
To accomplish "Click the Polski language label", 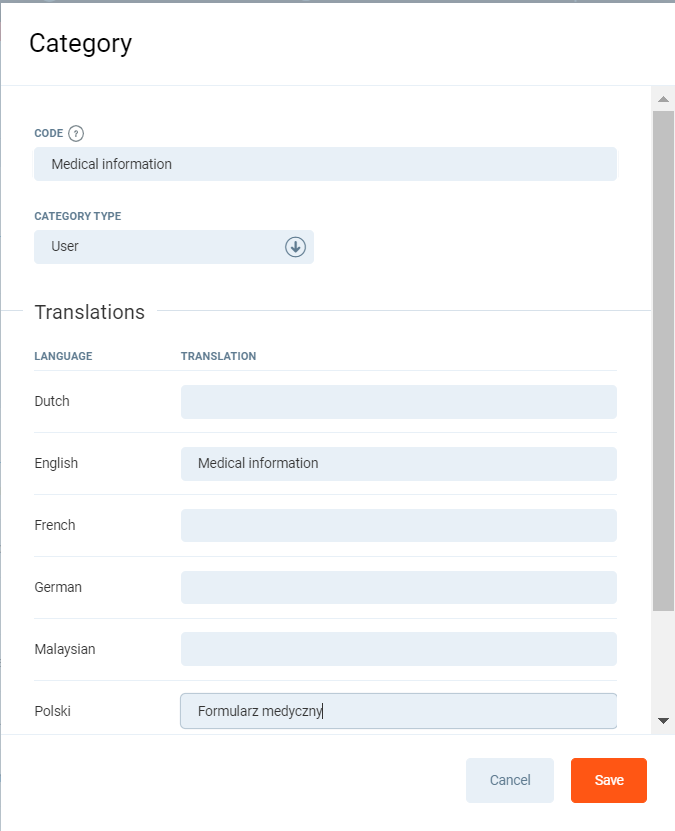I will coord(52,712).
